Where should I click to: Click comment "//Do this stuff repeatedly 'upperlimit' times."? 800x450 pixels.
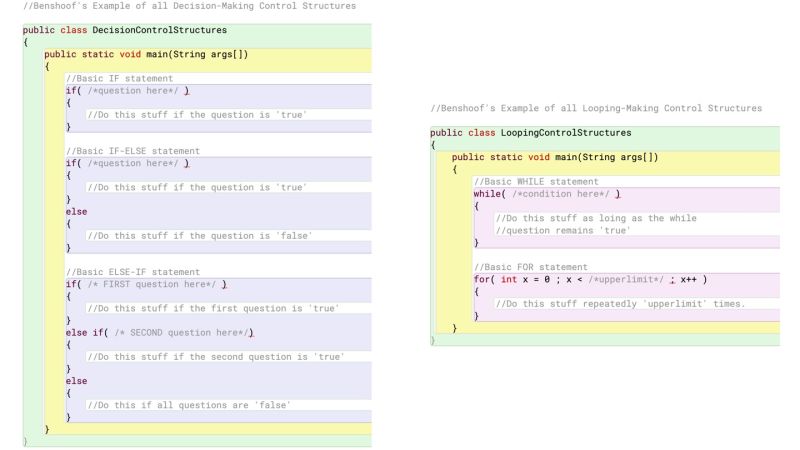click(620, 304)
